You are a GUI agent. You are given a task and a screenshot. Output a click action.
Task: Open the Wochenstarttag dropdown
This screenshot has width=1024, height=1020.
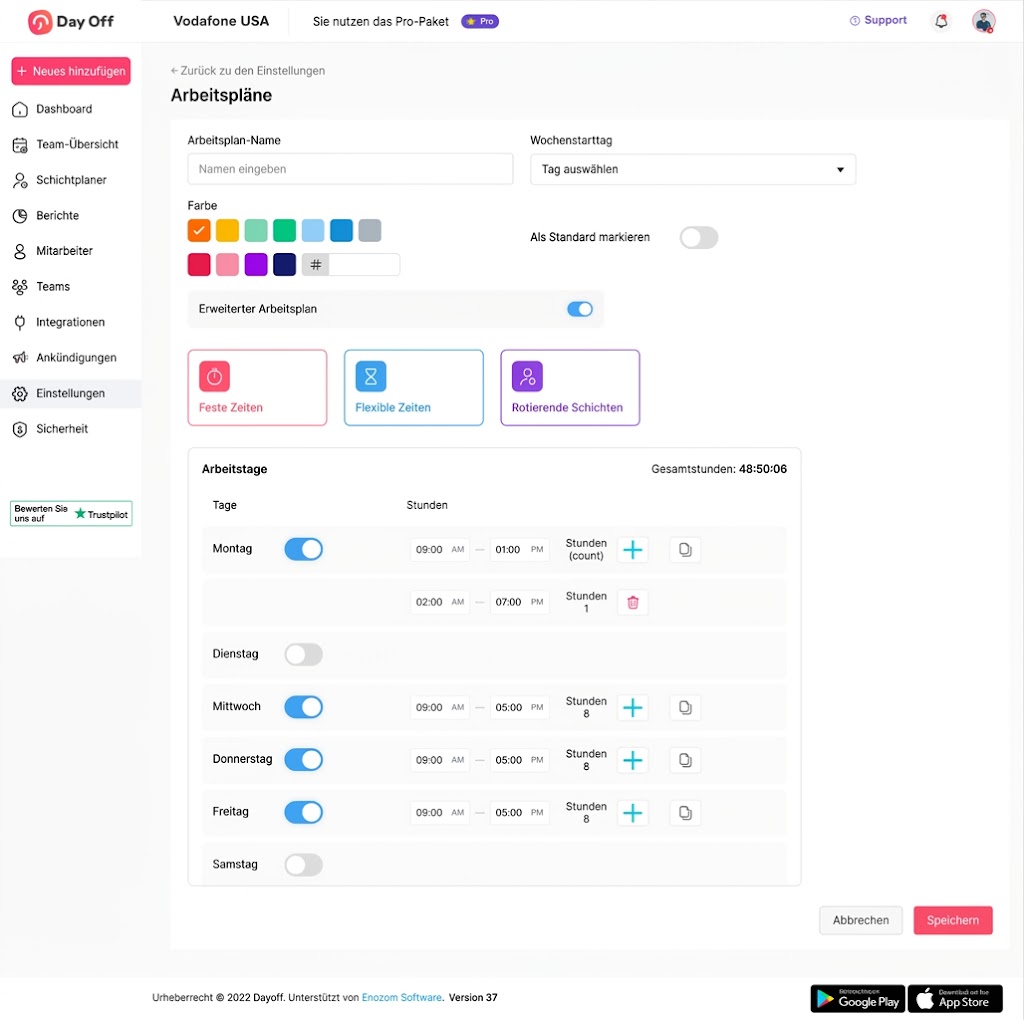(x=692, y=170)
